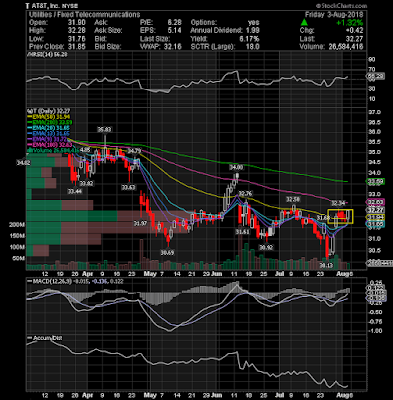
Task: Click the 34.79 price annotation
Action: click(134, 151)
